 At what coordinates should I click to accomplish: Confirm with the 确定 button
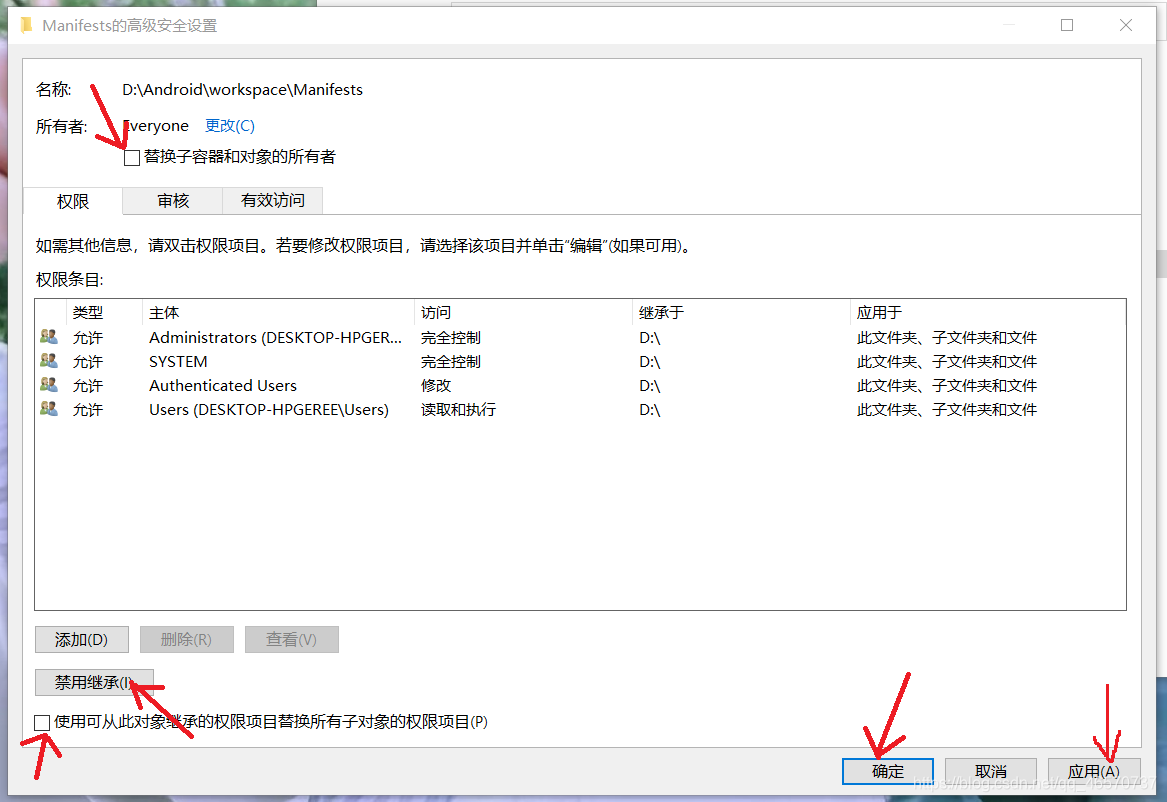pyautogui.click(x=888, y=771)
